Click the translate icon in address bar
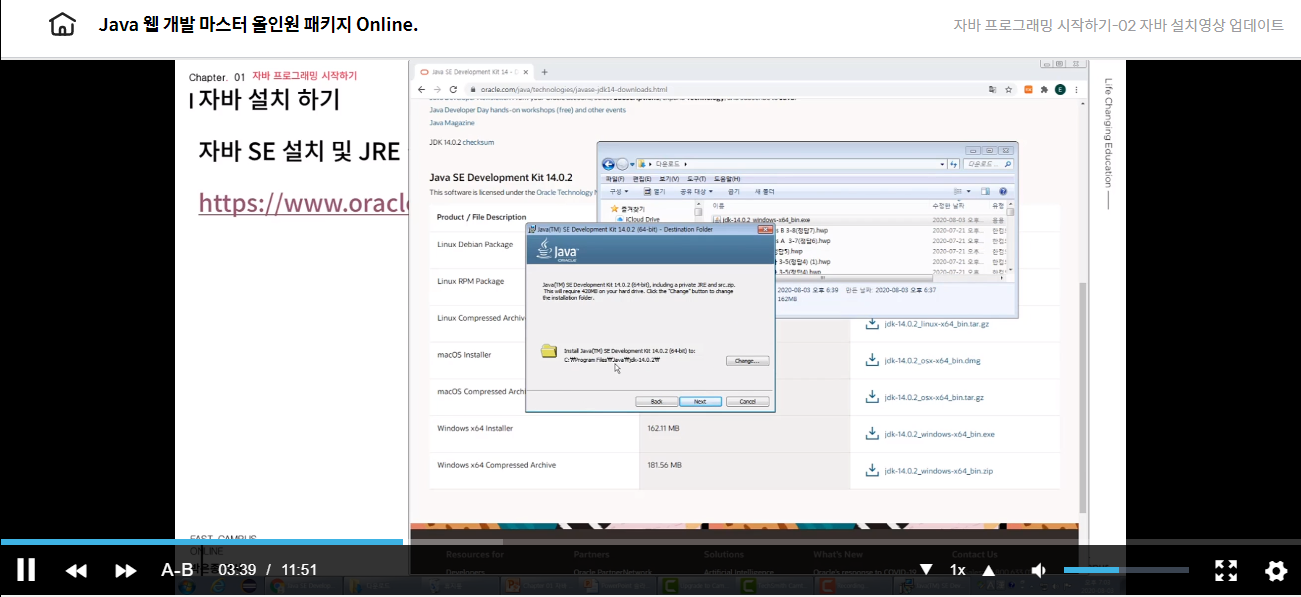This screenshot has height=597, width=1301. (x=992, y=89)
